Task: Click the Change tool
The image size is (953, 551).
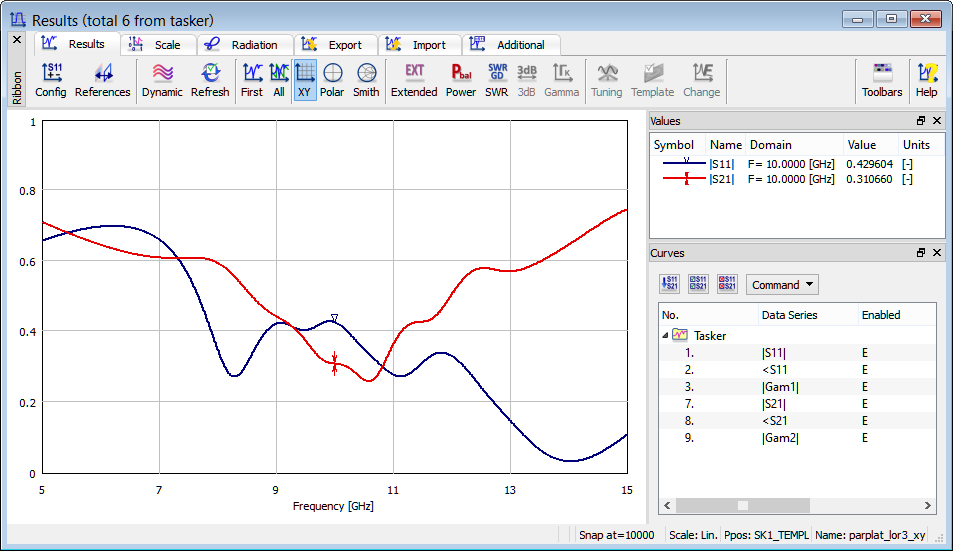Action: [701, 80]
